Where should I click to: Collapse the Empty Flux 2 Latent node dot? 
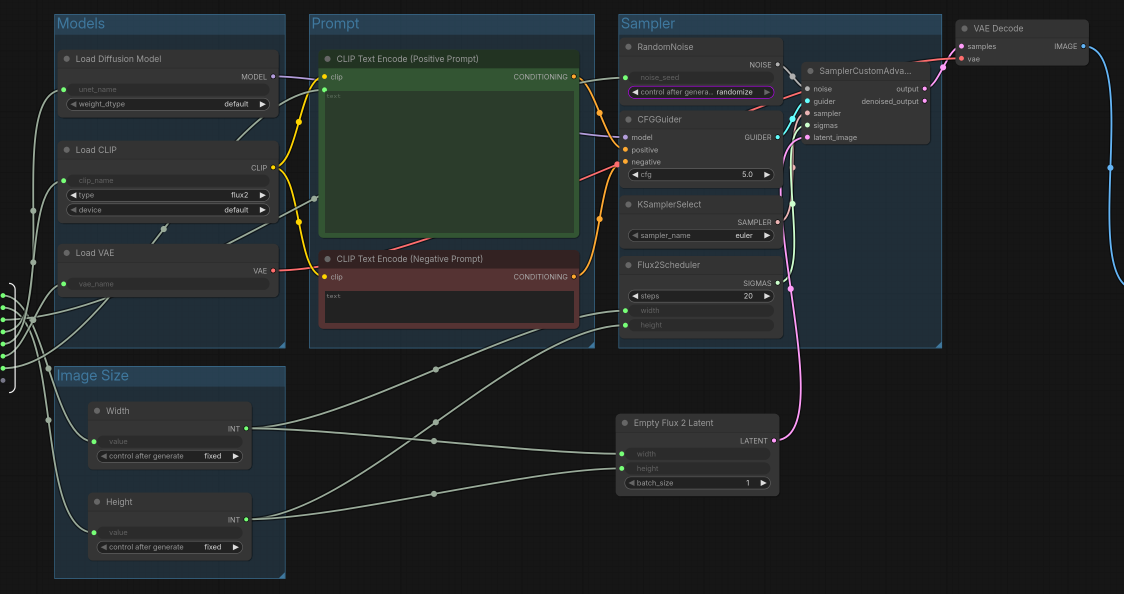tap(625, 423)
